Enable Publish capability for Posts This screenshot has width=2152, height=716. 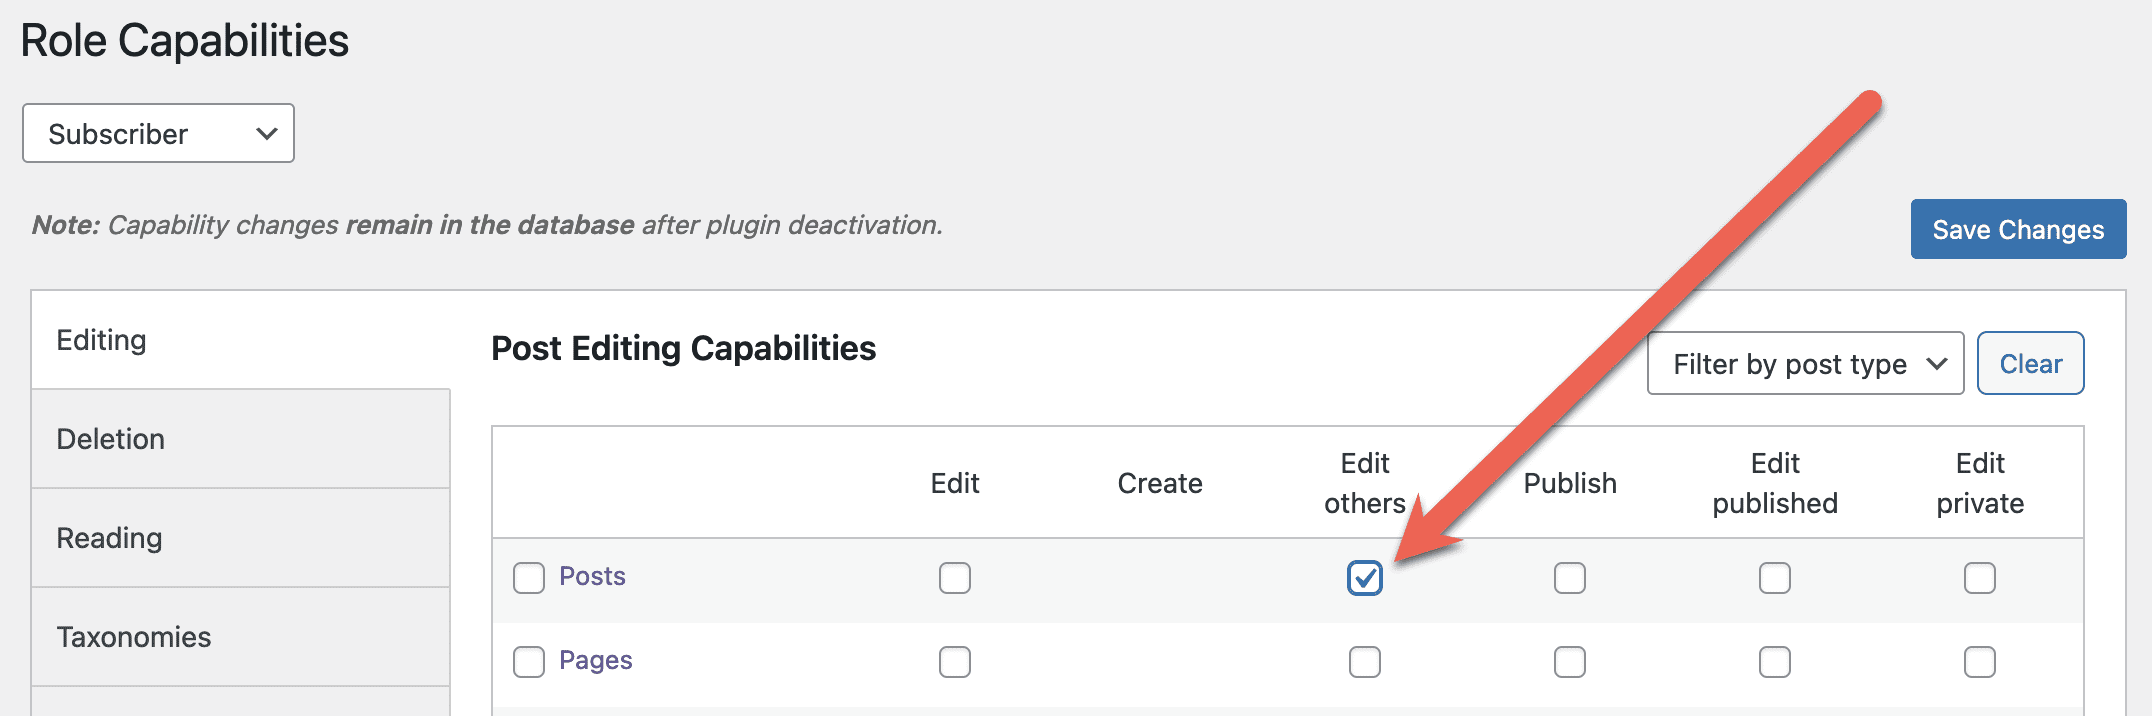pos(1569,578)
